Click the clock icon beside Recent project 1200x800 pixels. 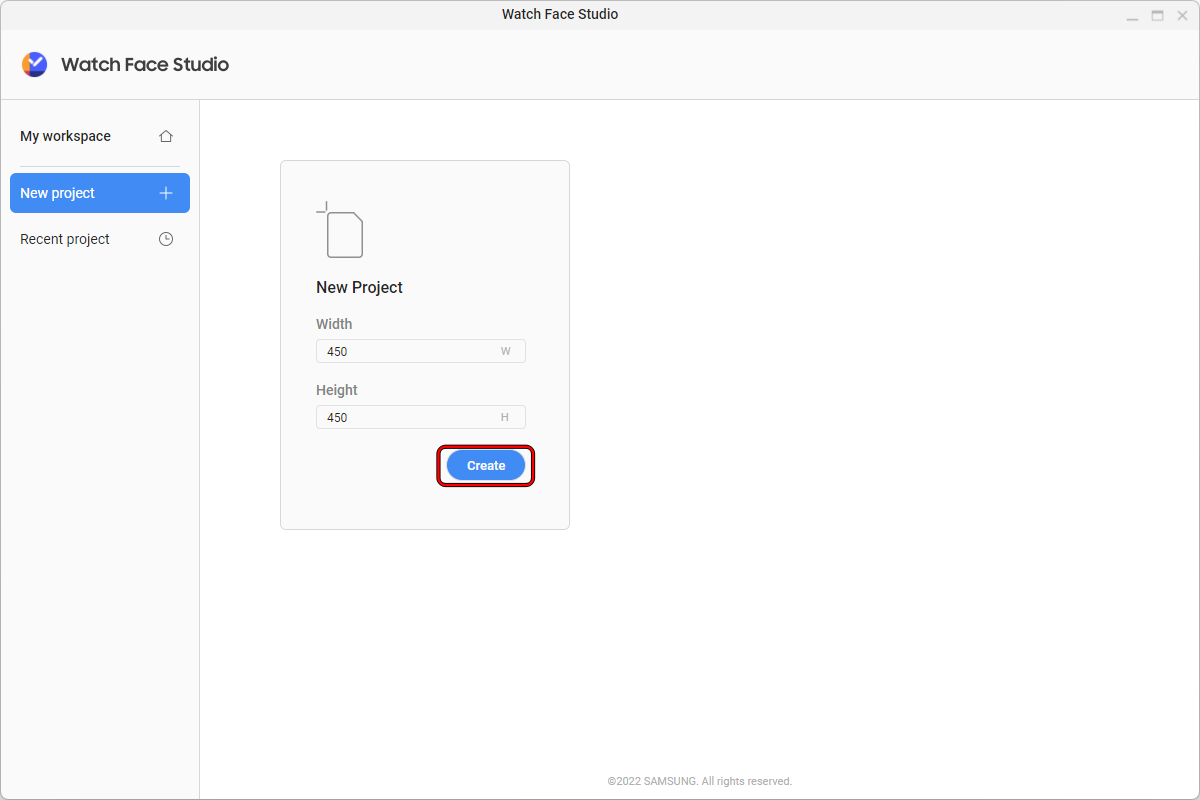pos(166,239)
